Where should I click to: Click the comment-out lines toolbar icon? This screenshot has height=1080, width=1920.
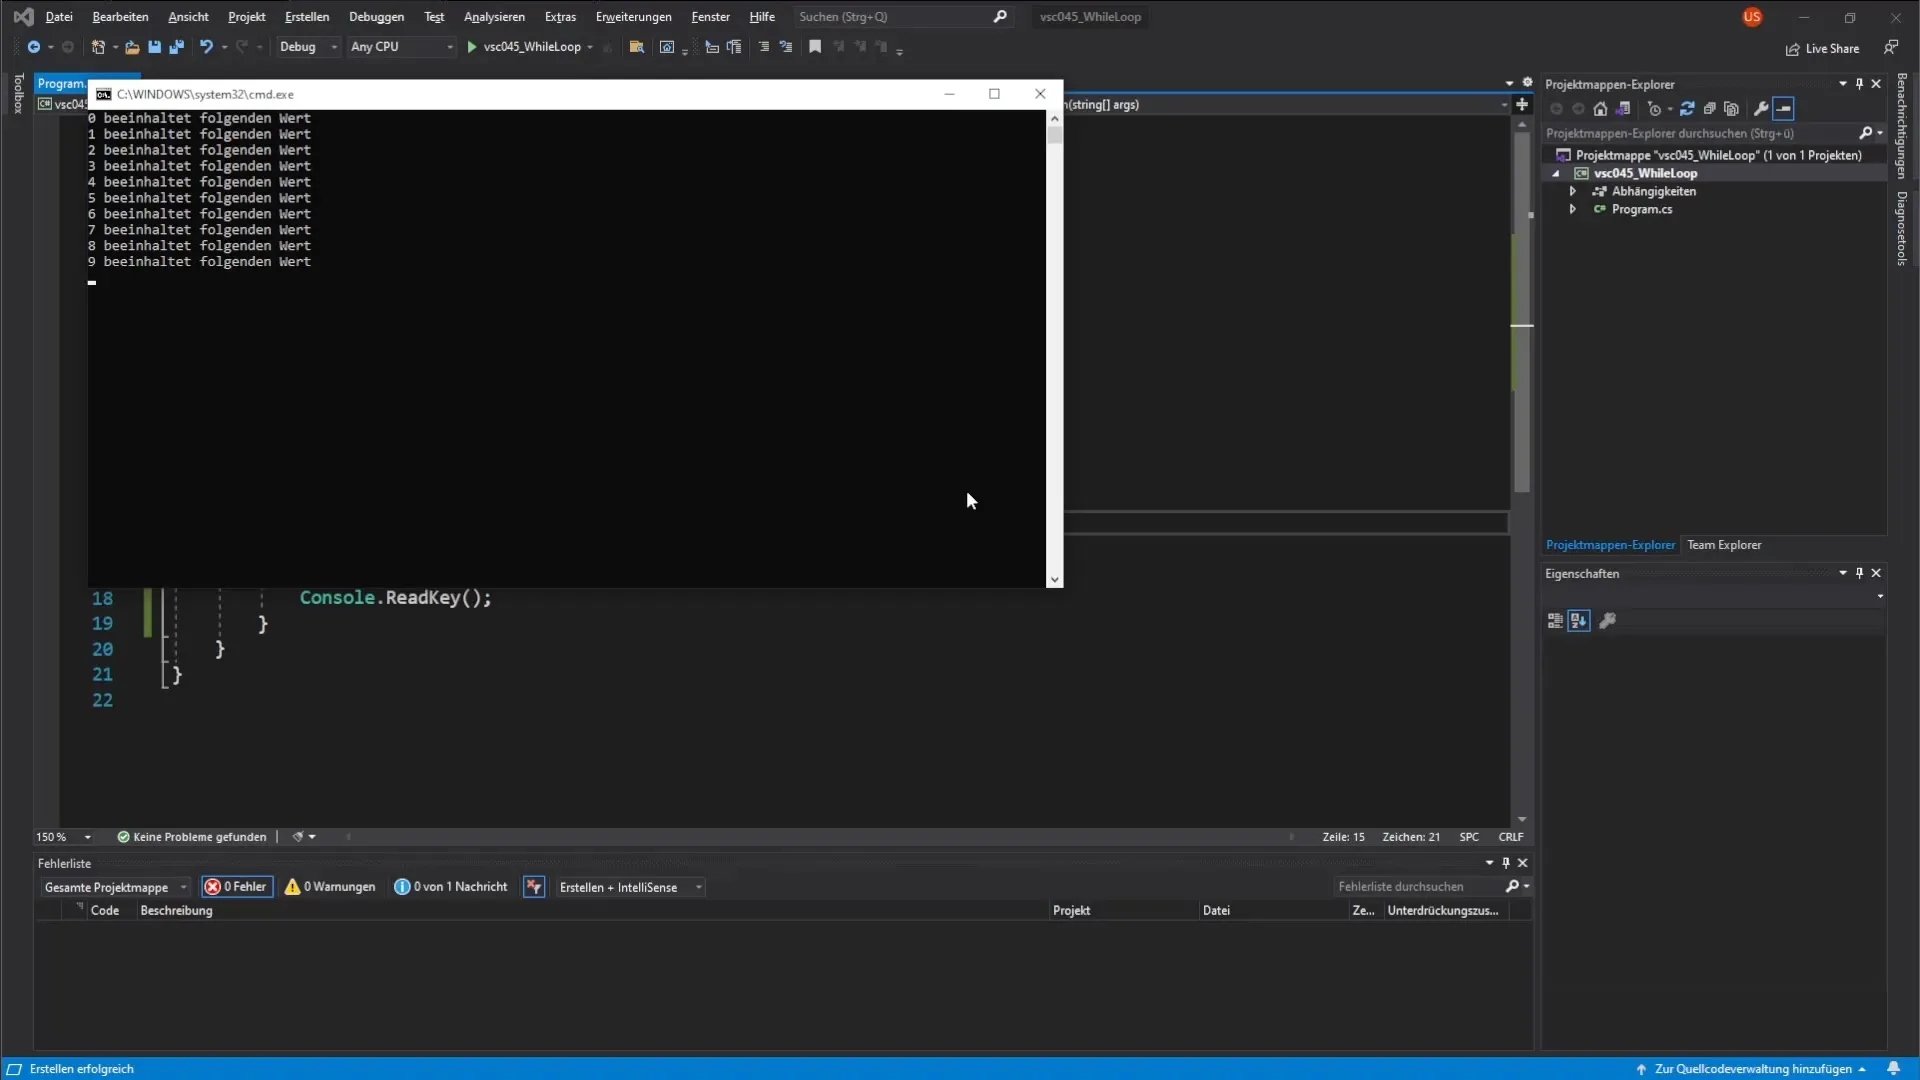tap(764, 47)
